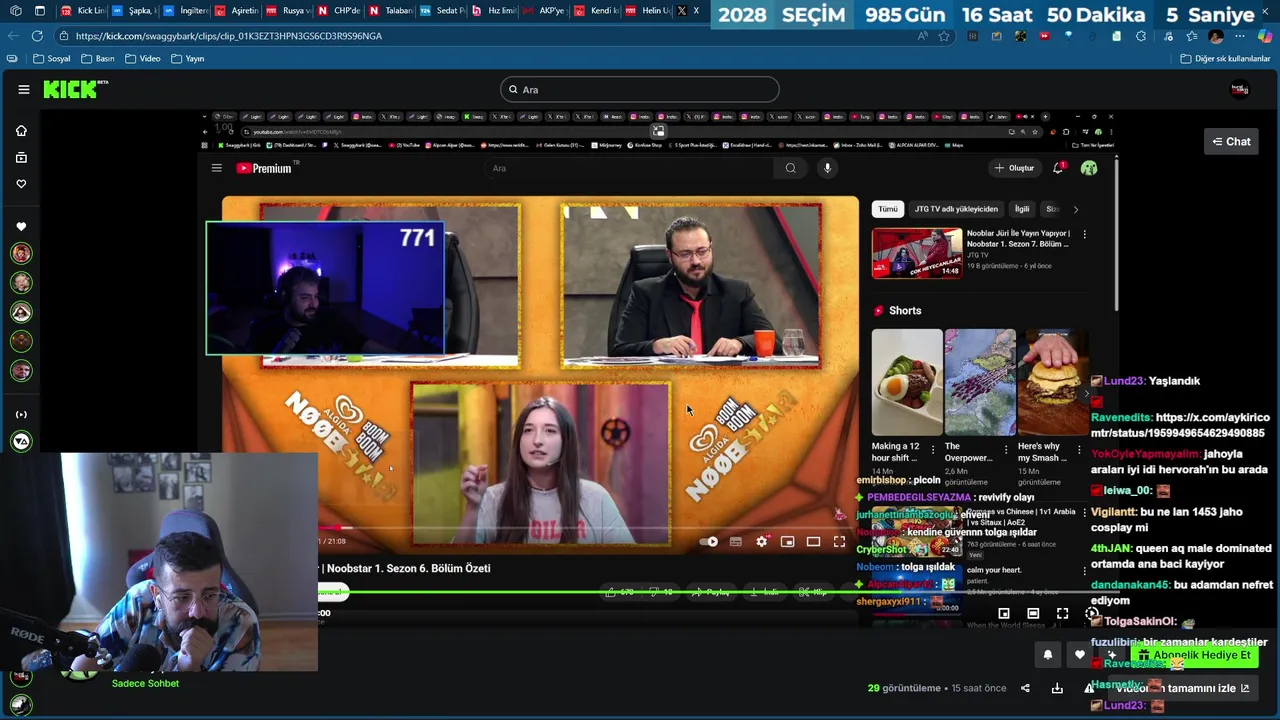Open the Making a 12 hour shift short
Image resolution: width=1280 pixels, height=720 pixels.
click(x=907, y=382)
